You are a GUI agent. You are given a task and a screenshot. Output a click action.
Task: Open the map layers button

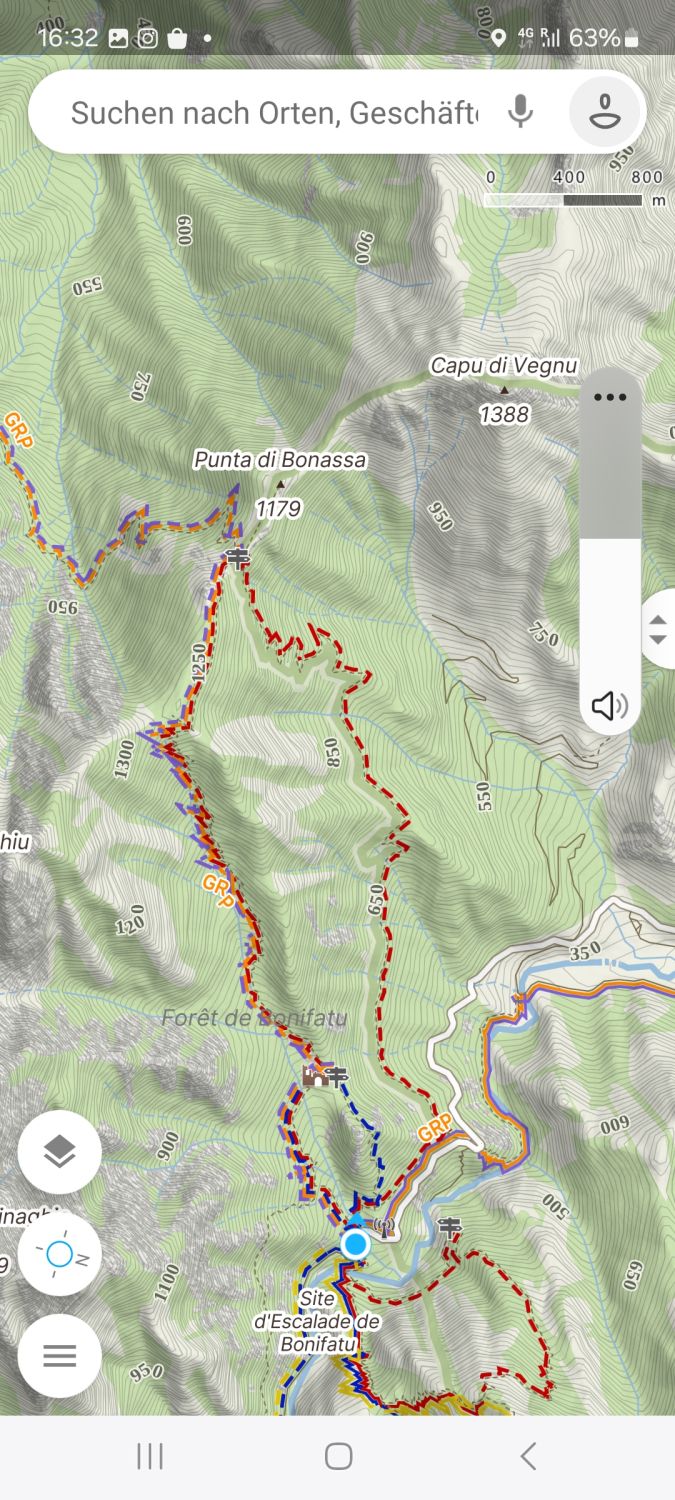[x=60, y=1152]
